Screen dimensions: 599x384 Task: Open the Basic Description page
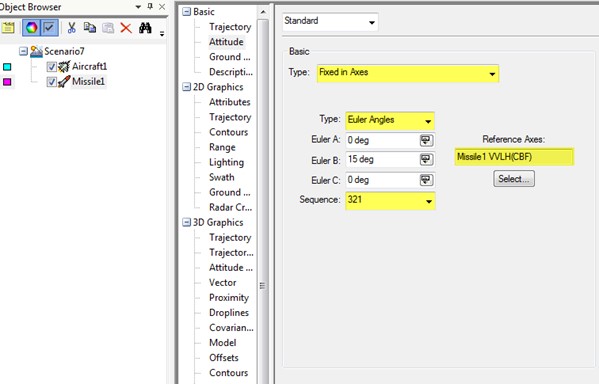tap(231, 72)
